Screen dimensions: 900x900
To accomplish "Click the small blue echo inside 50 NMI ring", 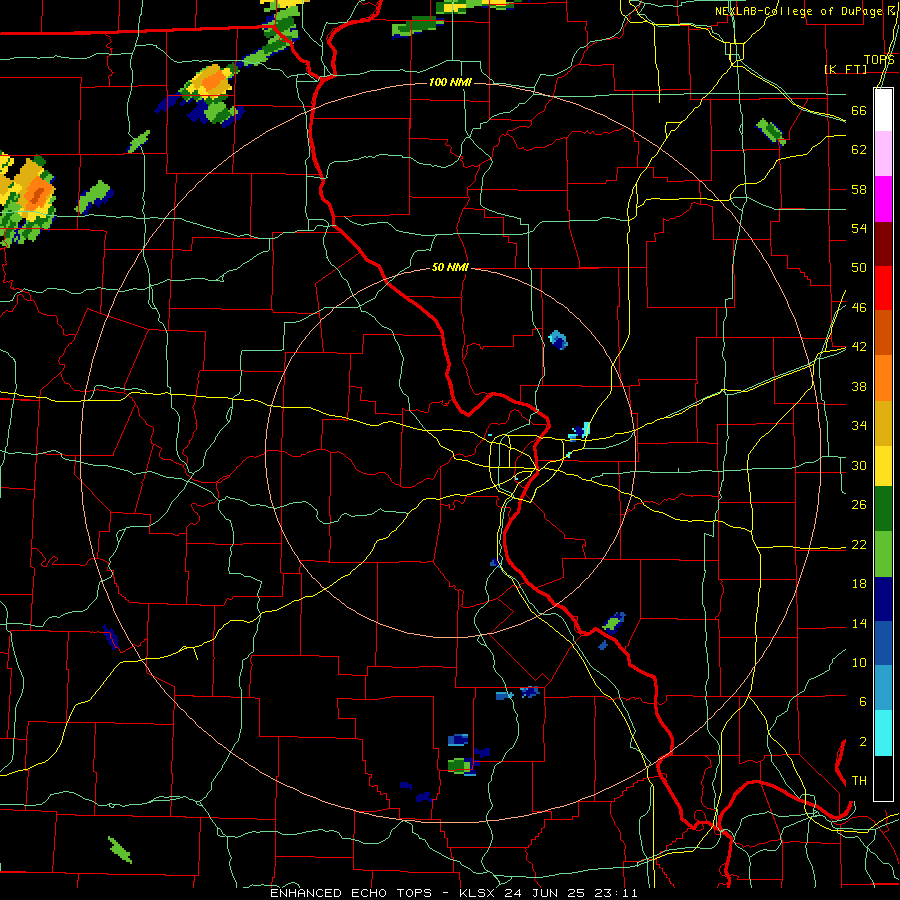I will 558,340.
